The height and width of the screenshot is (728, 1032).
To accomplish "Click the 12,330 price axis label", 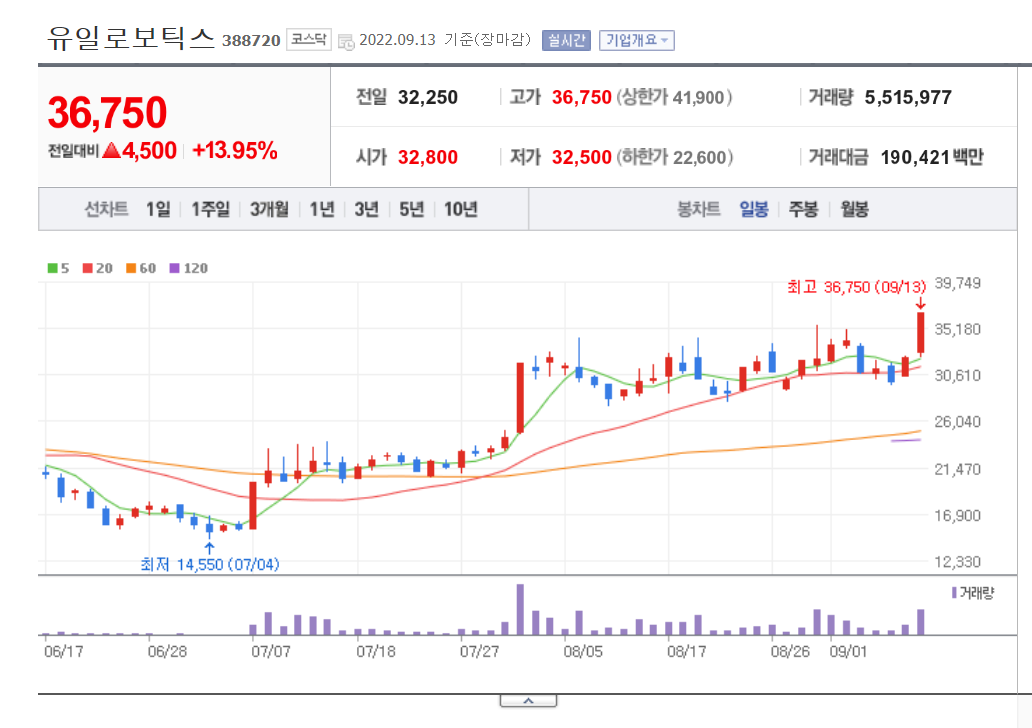I will (958, 562).
